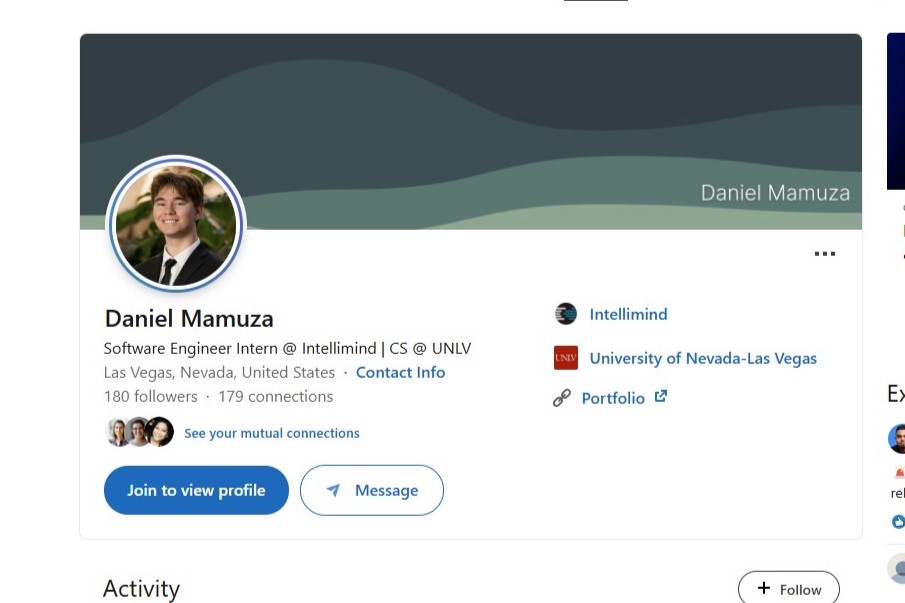Screen dimensions: 905x603
Task: Follow Daniel Mamuza's activity
Action: click(788, 588)
